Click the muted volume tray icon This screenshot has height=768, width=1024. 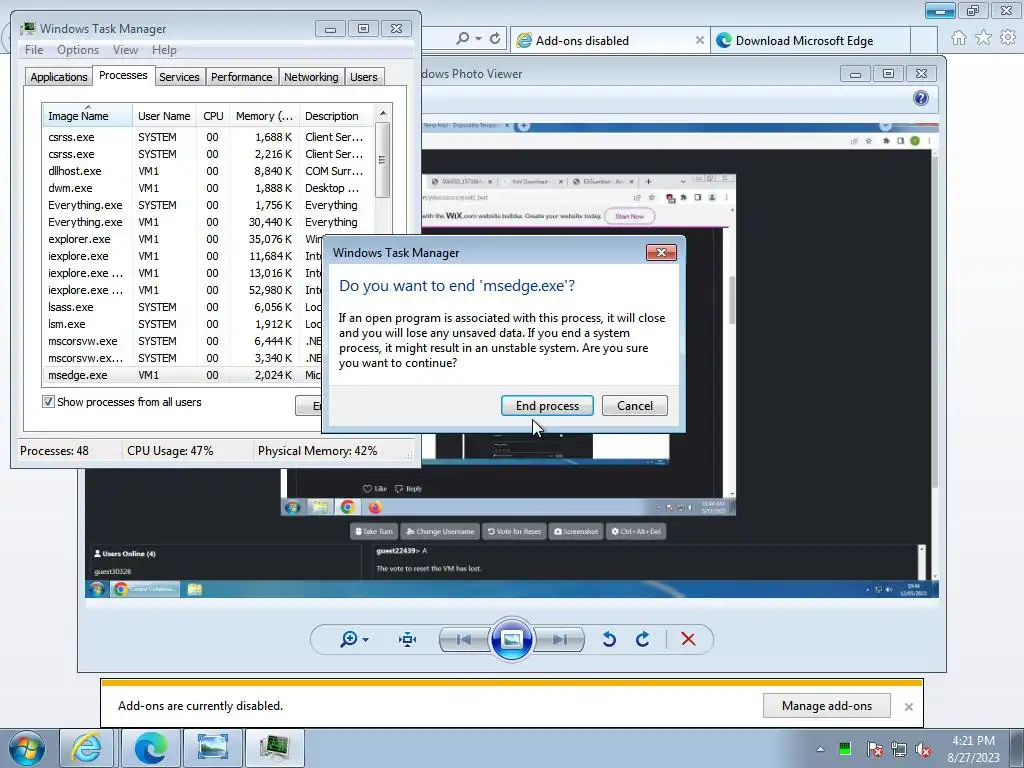pos(923,749)
